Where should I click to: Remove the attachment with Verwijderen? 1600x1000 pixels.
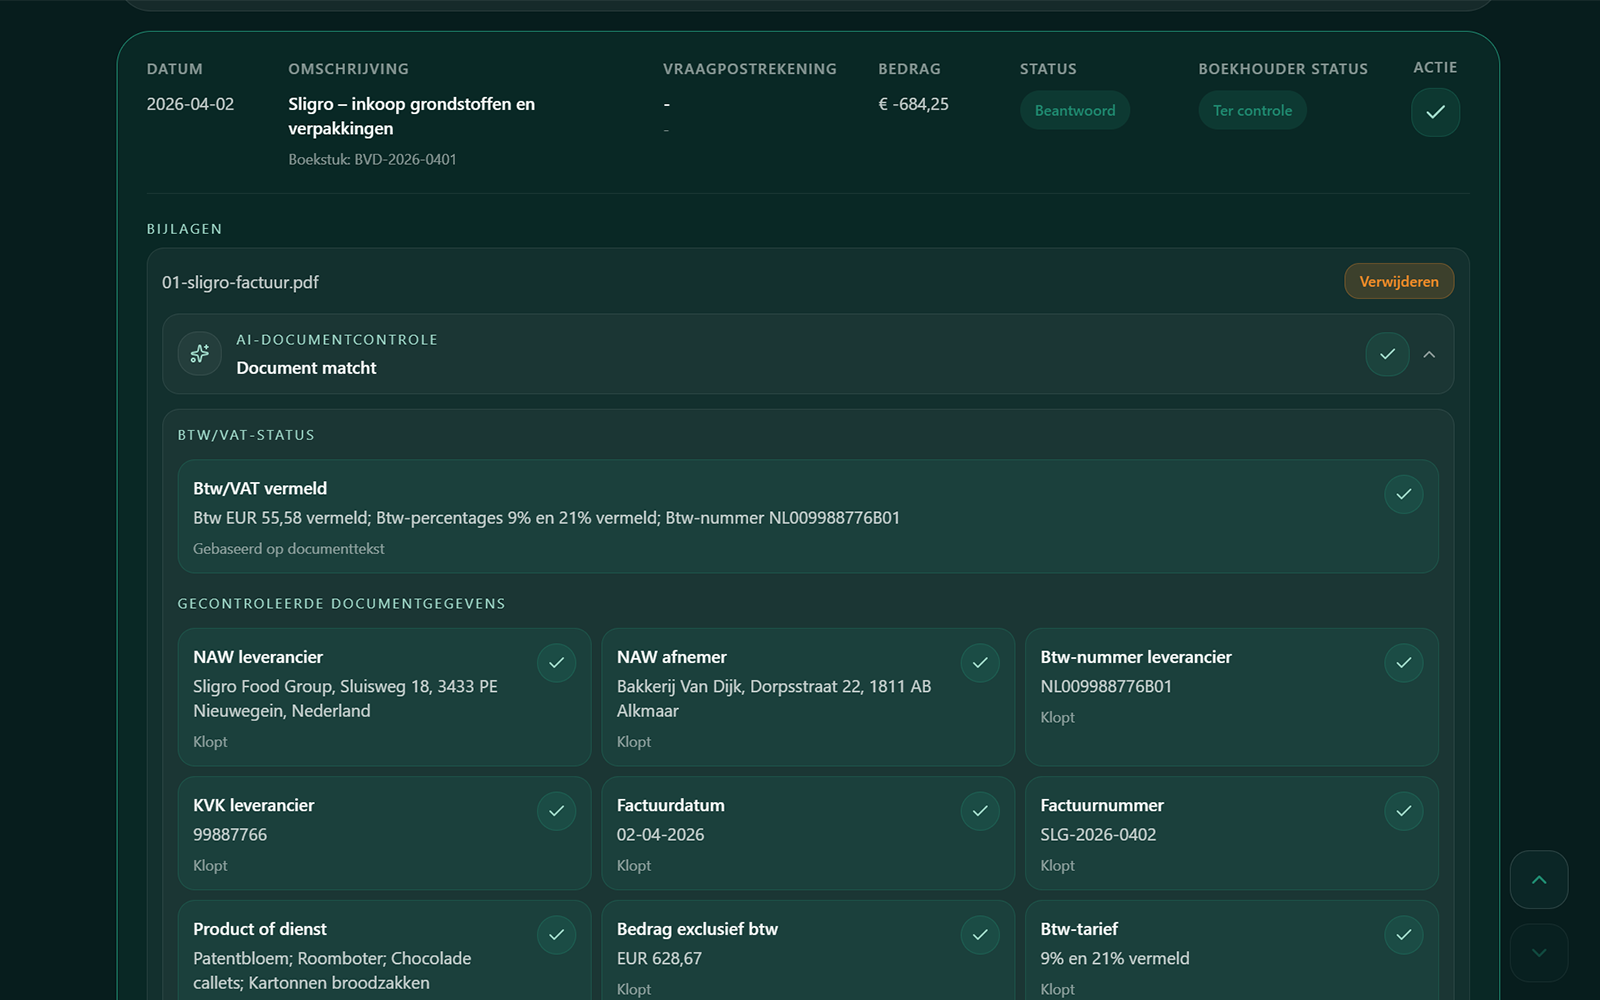click(1399, 282)
